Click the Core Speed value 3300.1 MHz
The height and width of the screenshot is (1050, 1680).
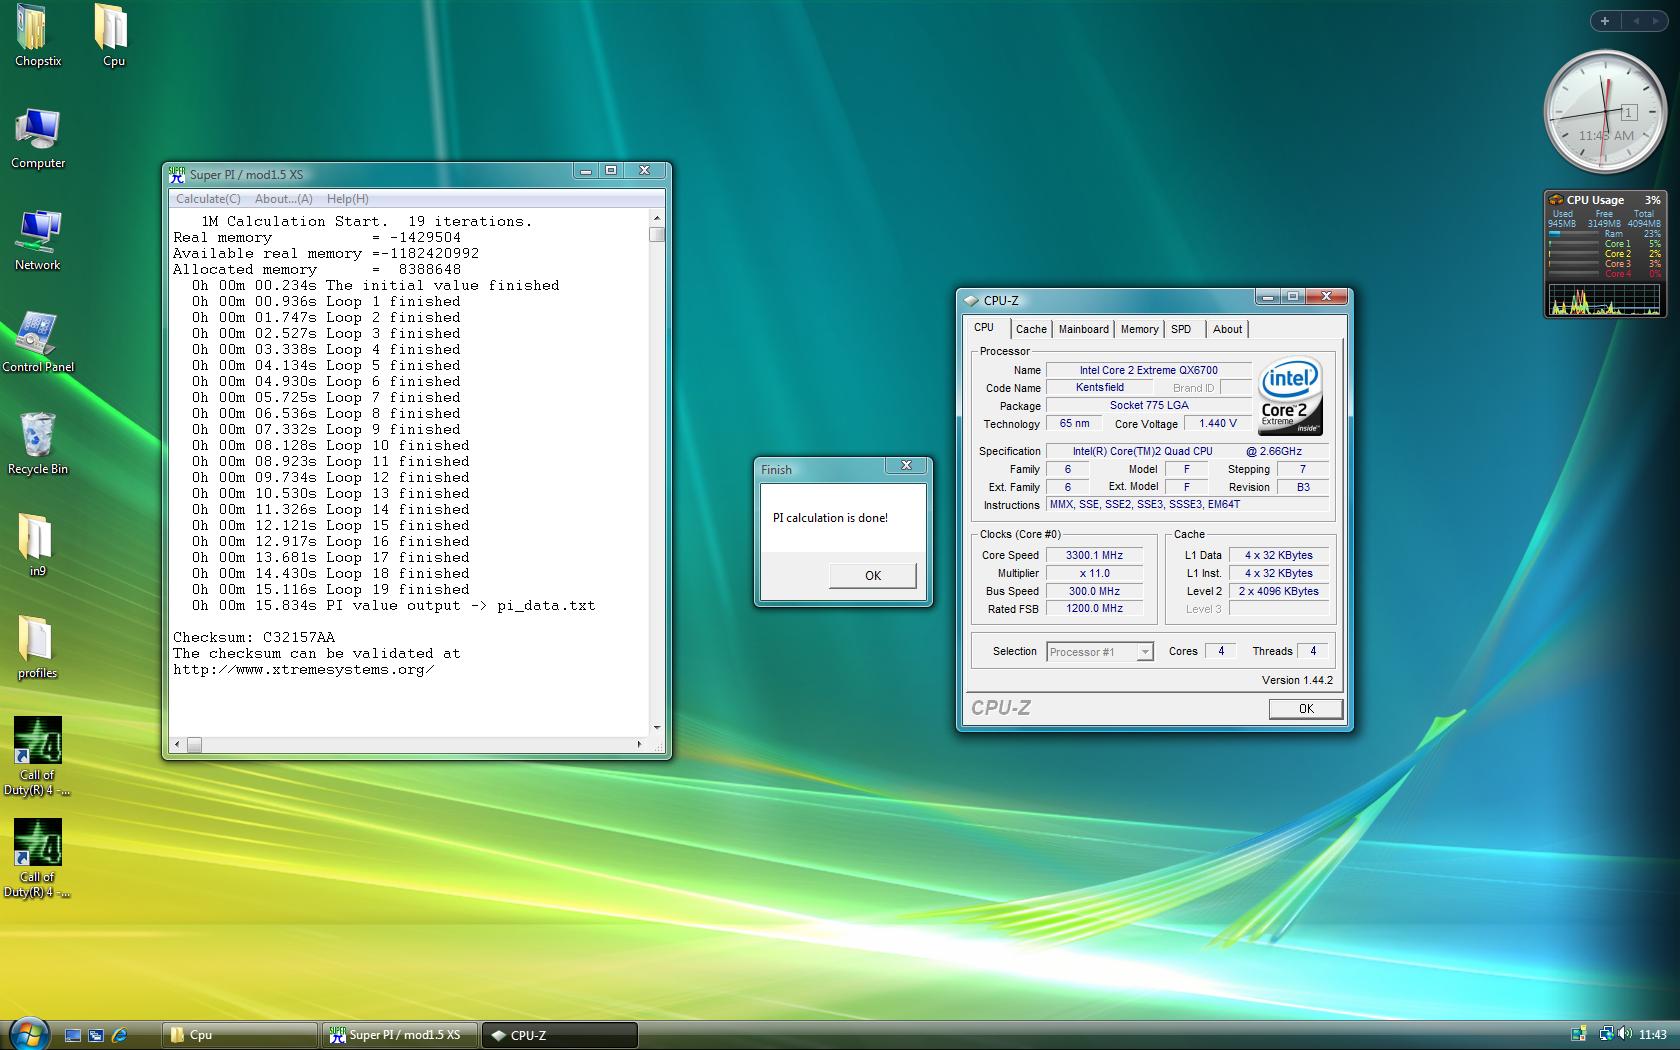[1094, 555]
